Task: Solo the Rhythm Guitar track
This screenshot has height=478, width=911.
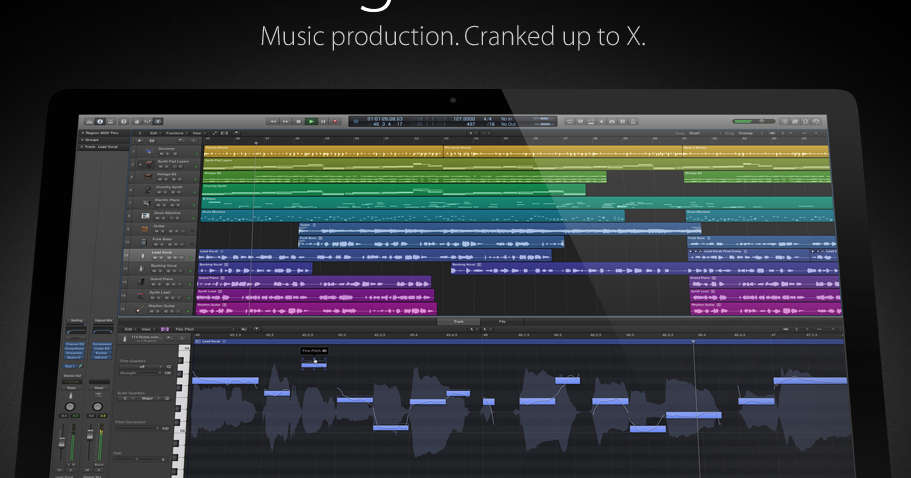Action: coord(157,311)
